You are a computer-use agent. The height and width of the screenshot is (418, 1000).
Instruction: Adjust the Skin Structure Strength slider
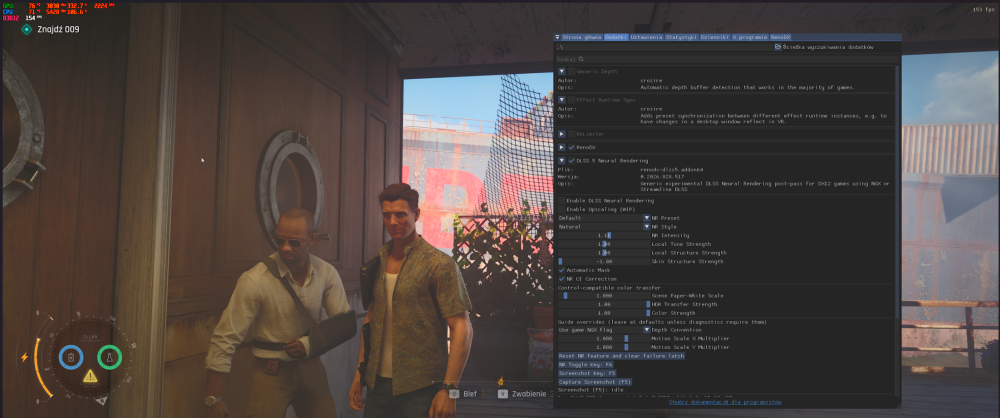coord(604,261)
